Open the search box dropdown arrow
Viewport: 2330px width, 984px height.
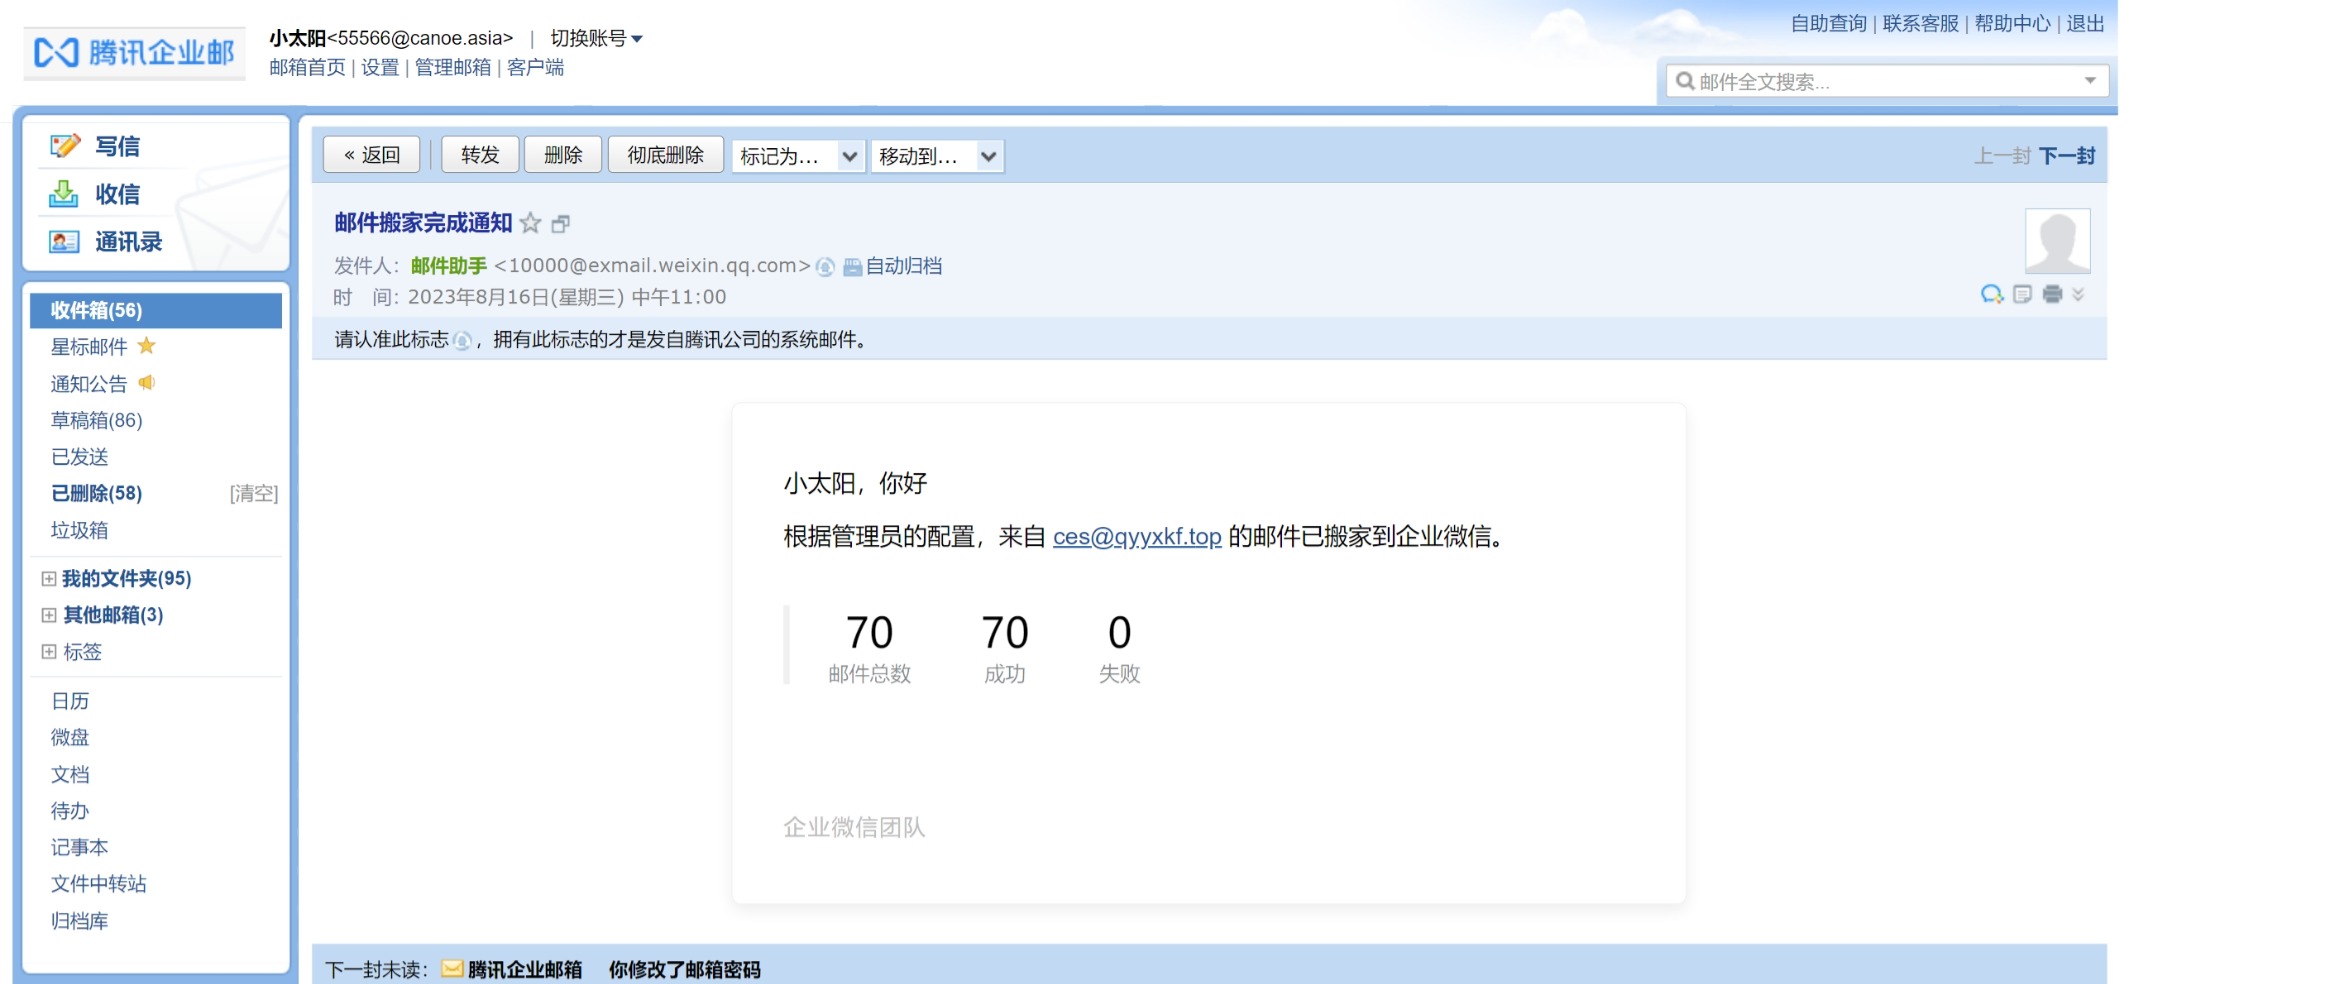[x=2090, y=81]
